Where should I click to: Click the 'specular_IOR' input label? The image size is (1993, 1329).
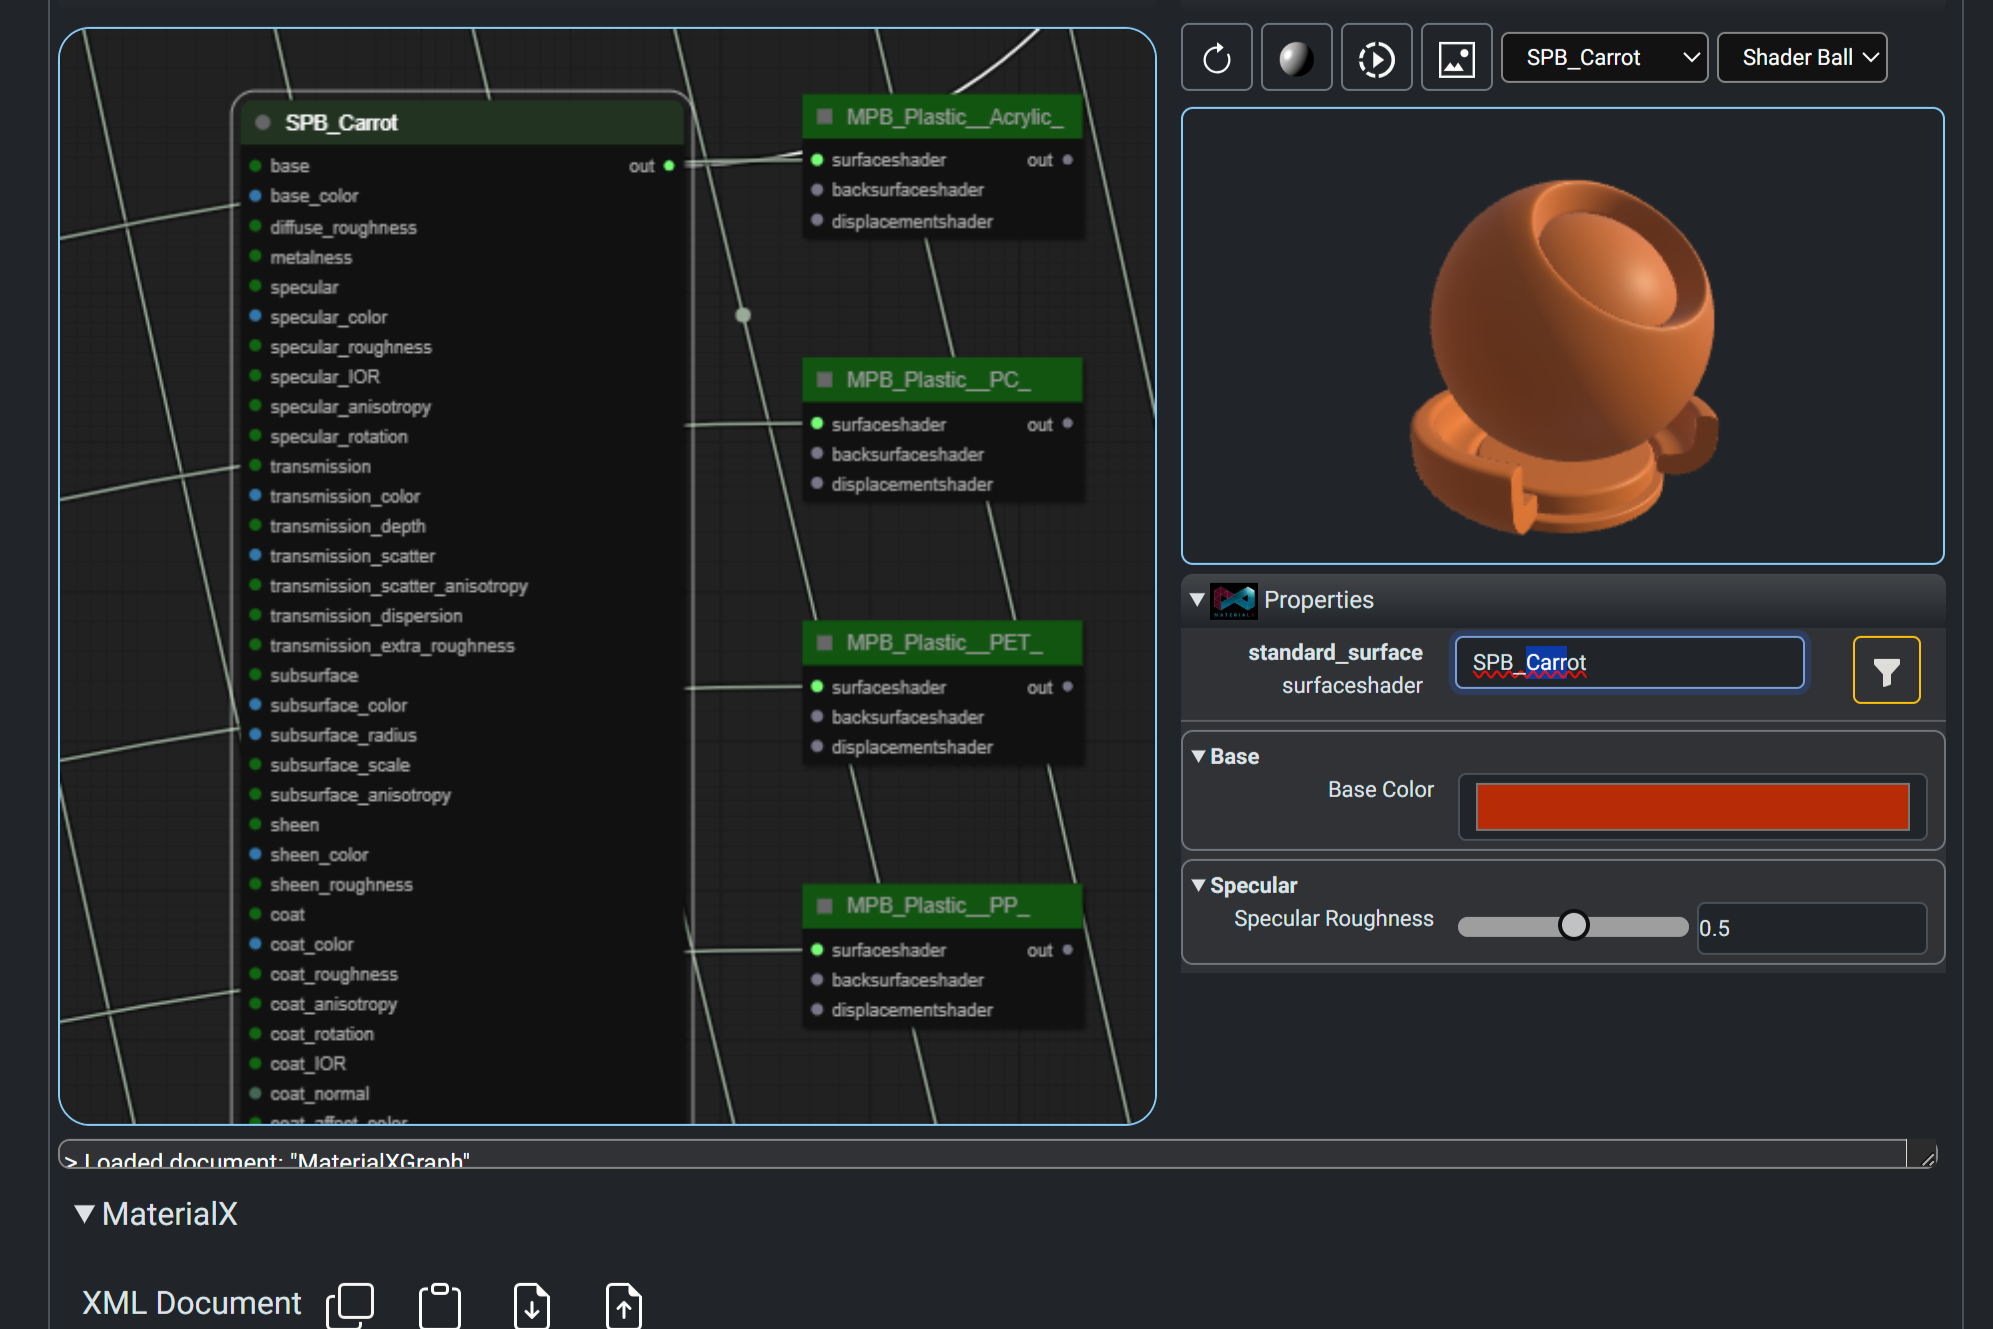click(x=325, y=377)
